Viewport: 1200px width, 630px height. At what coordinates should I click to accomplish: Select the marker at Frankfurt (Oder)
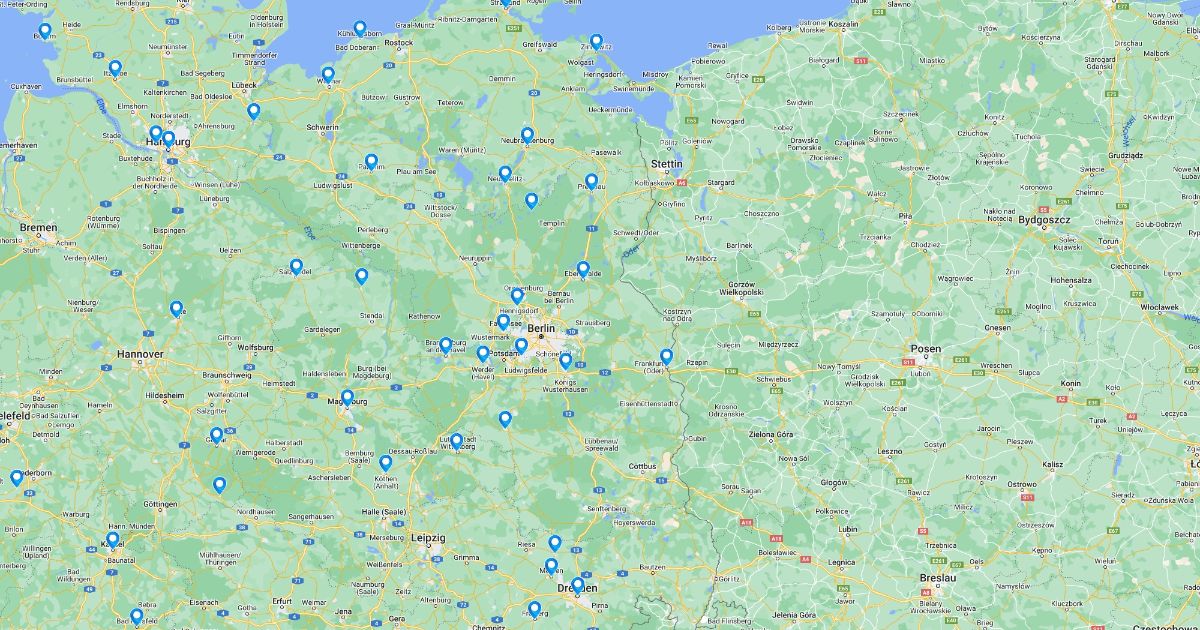(x=666, y=356)
